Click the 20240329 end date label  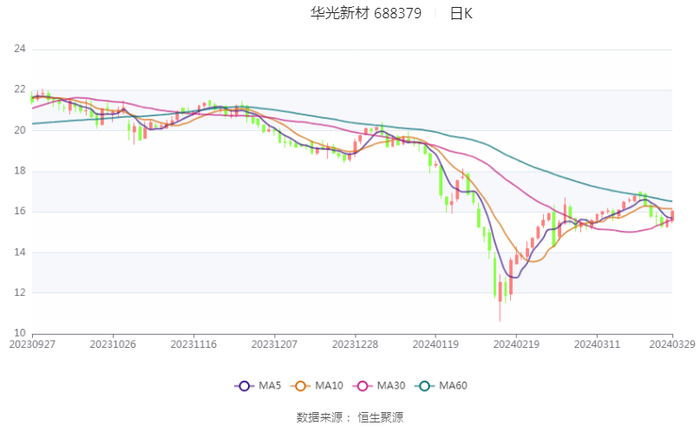tap(670, 343)
